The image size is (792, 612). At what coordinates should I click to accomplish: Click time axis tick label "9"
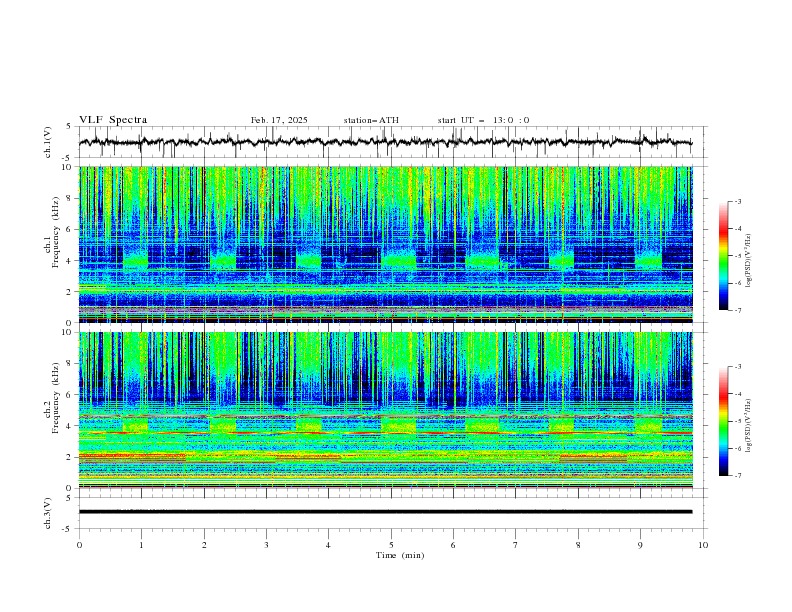(x=640, y=545)
